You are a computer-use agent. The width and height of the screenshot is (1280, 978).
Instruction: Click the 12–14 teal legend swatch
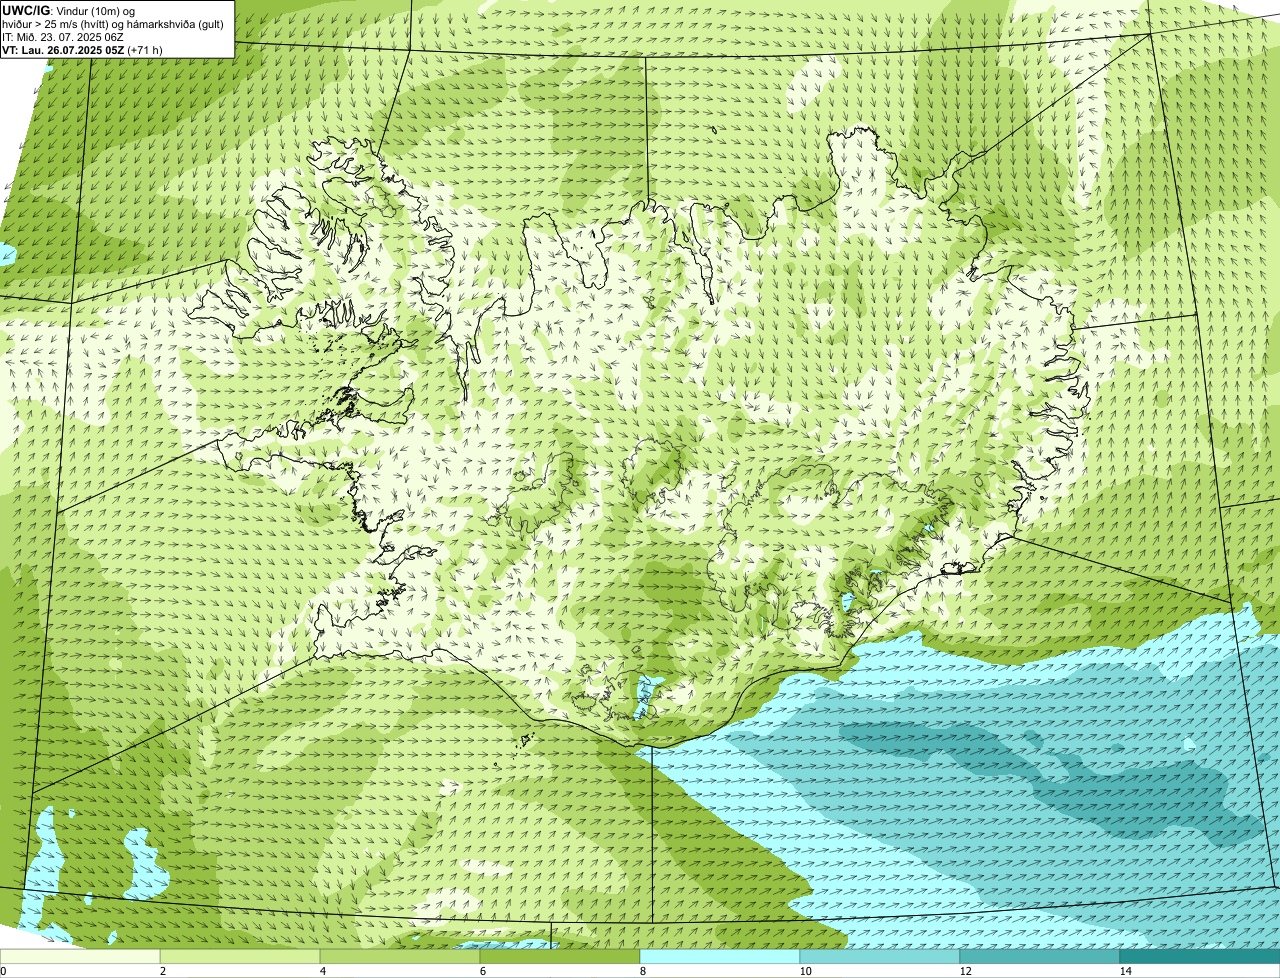[1040, 956]
